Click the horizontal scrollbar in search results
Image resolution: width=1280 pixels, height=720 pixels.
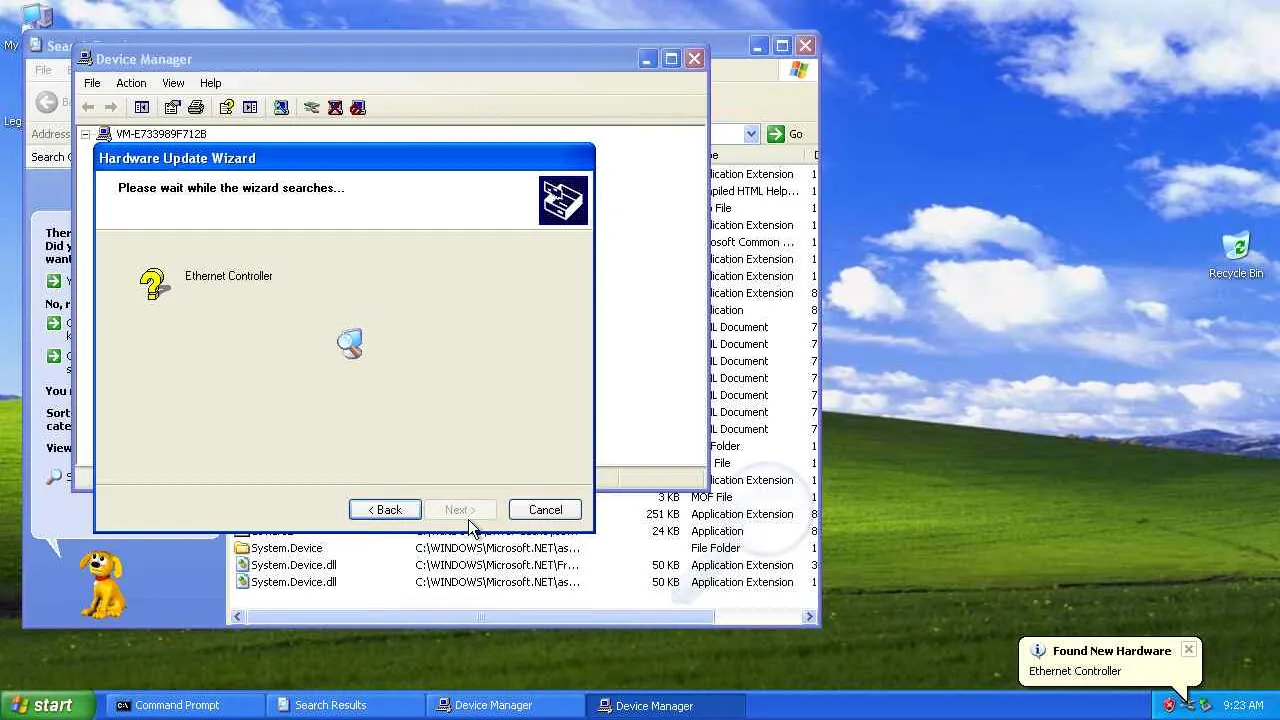pos(480,617)
